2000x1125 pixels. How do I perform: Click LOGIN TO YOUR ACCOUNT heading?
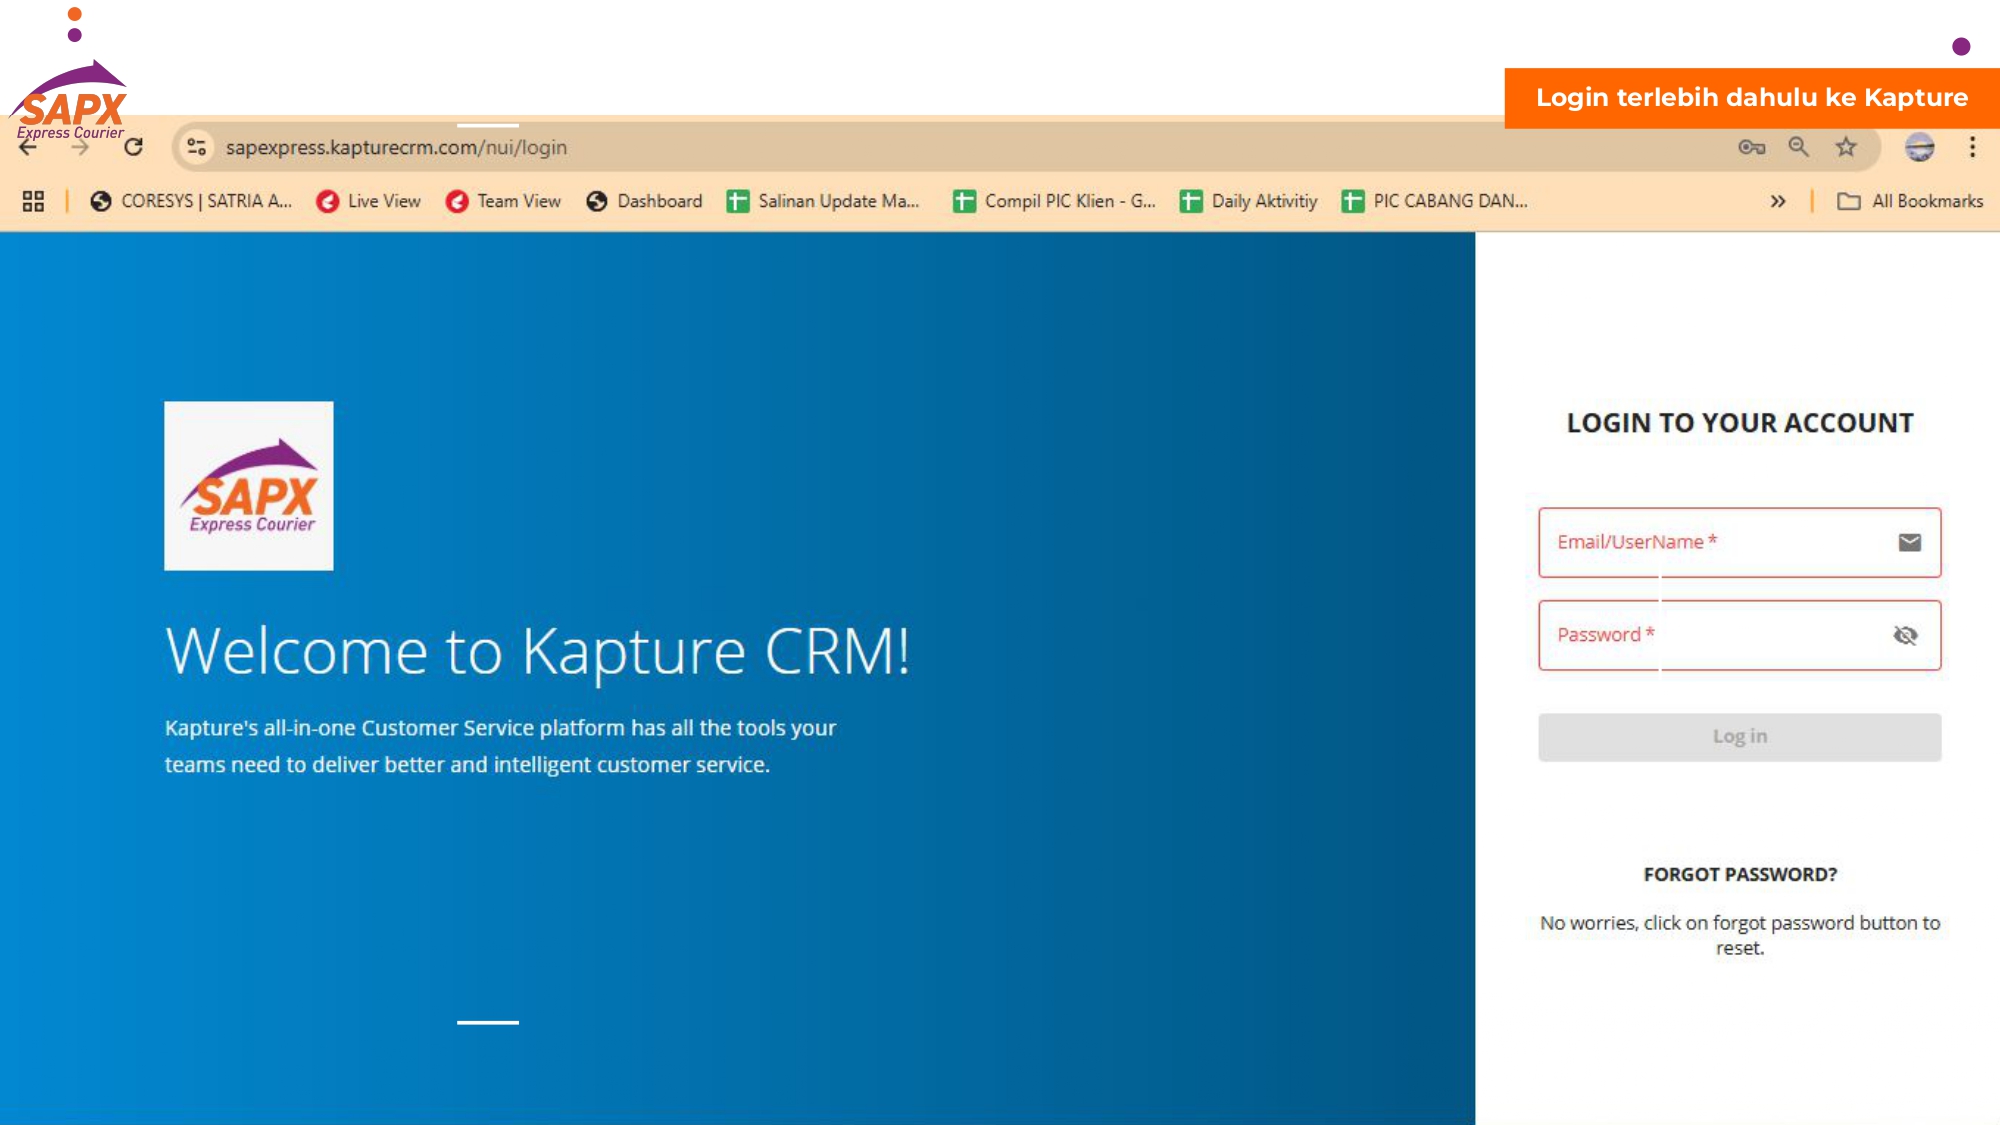[x=1740, y=423]
